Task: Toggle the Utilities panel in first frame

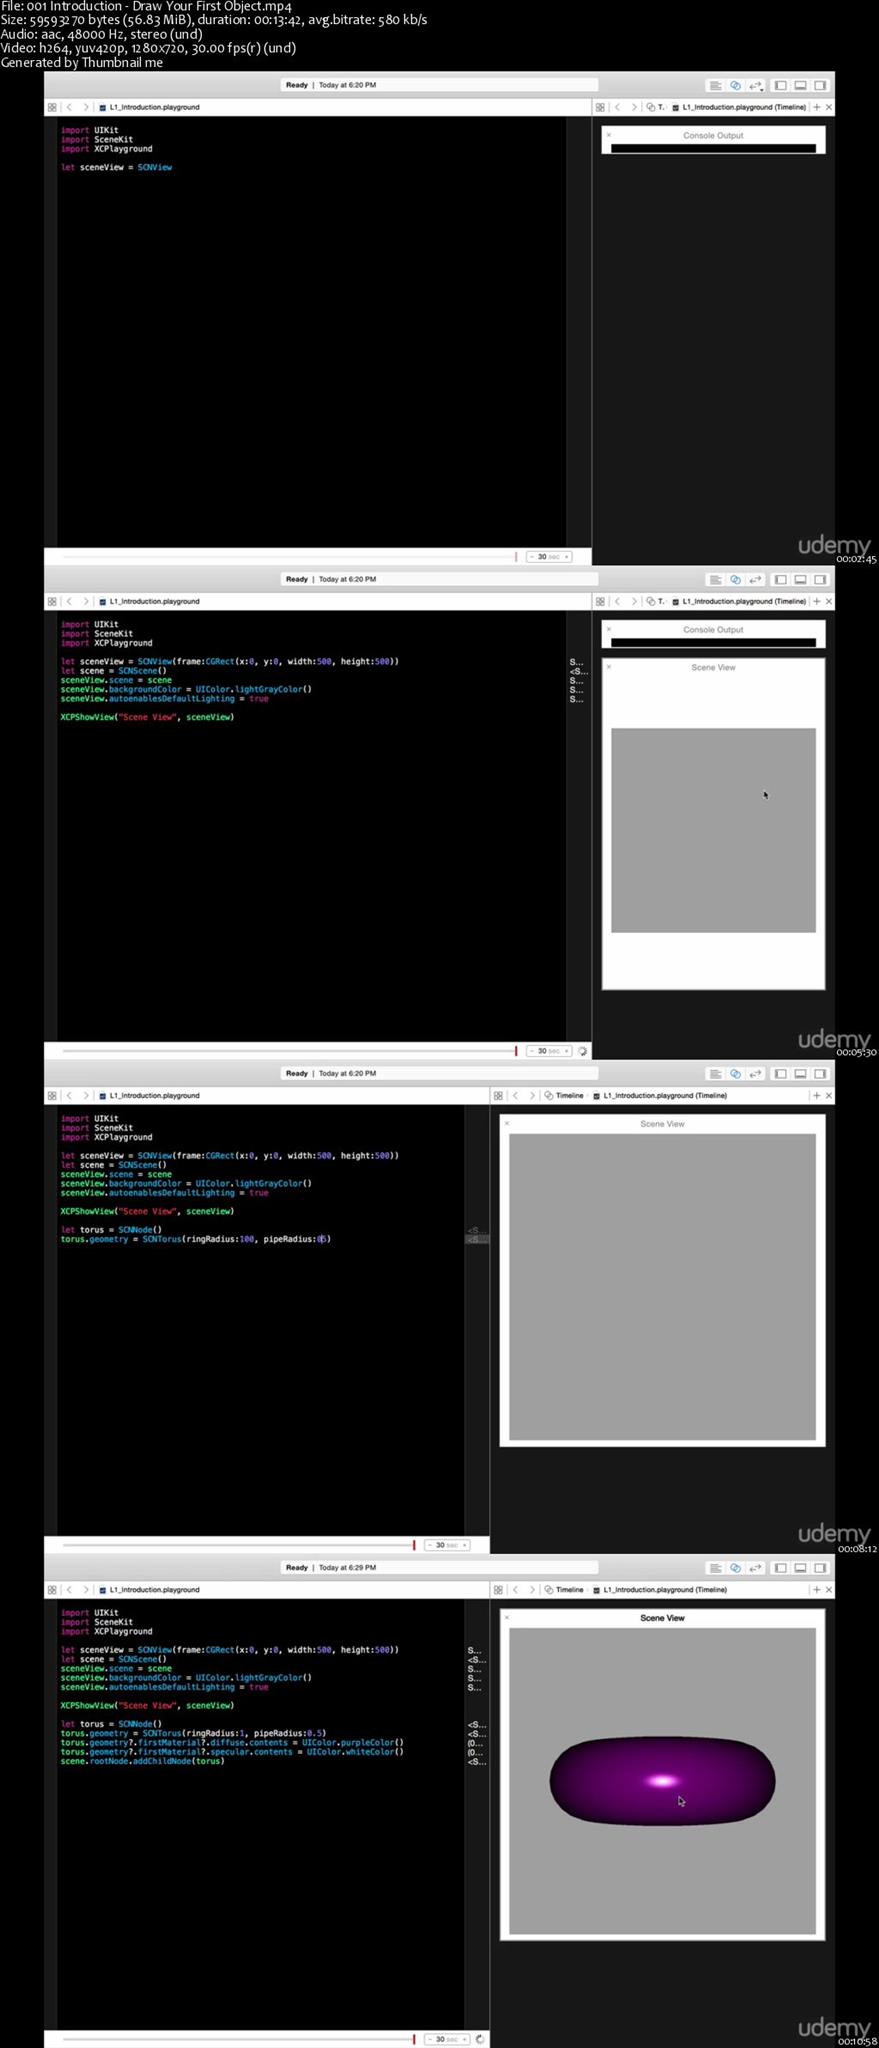Action: pyautogui.click(x=820, y=86)
